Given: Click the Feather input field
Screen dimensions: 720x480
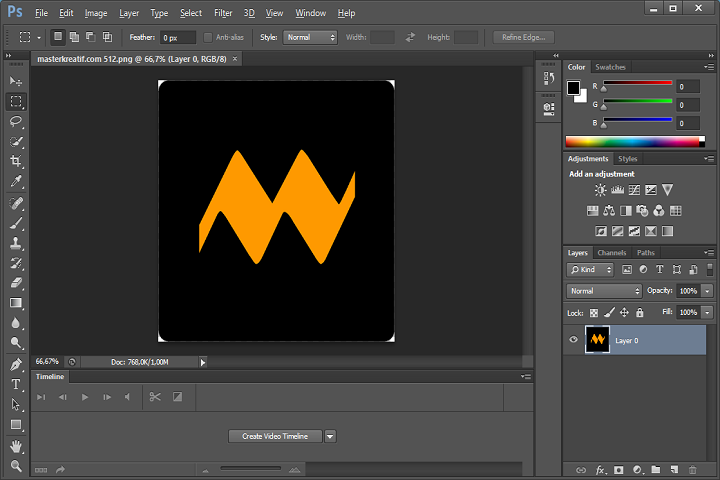Looking at the screenshot, I should (x=177, y=37).
